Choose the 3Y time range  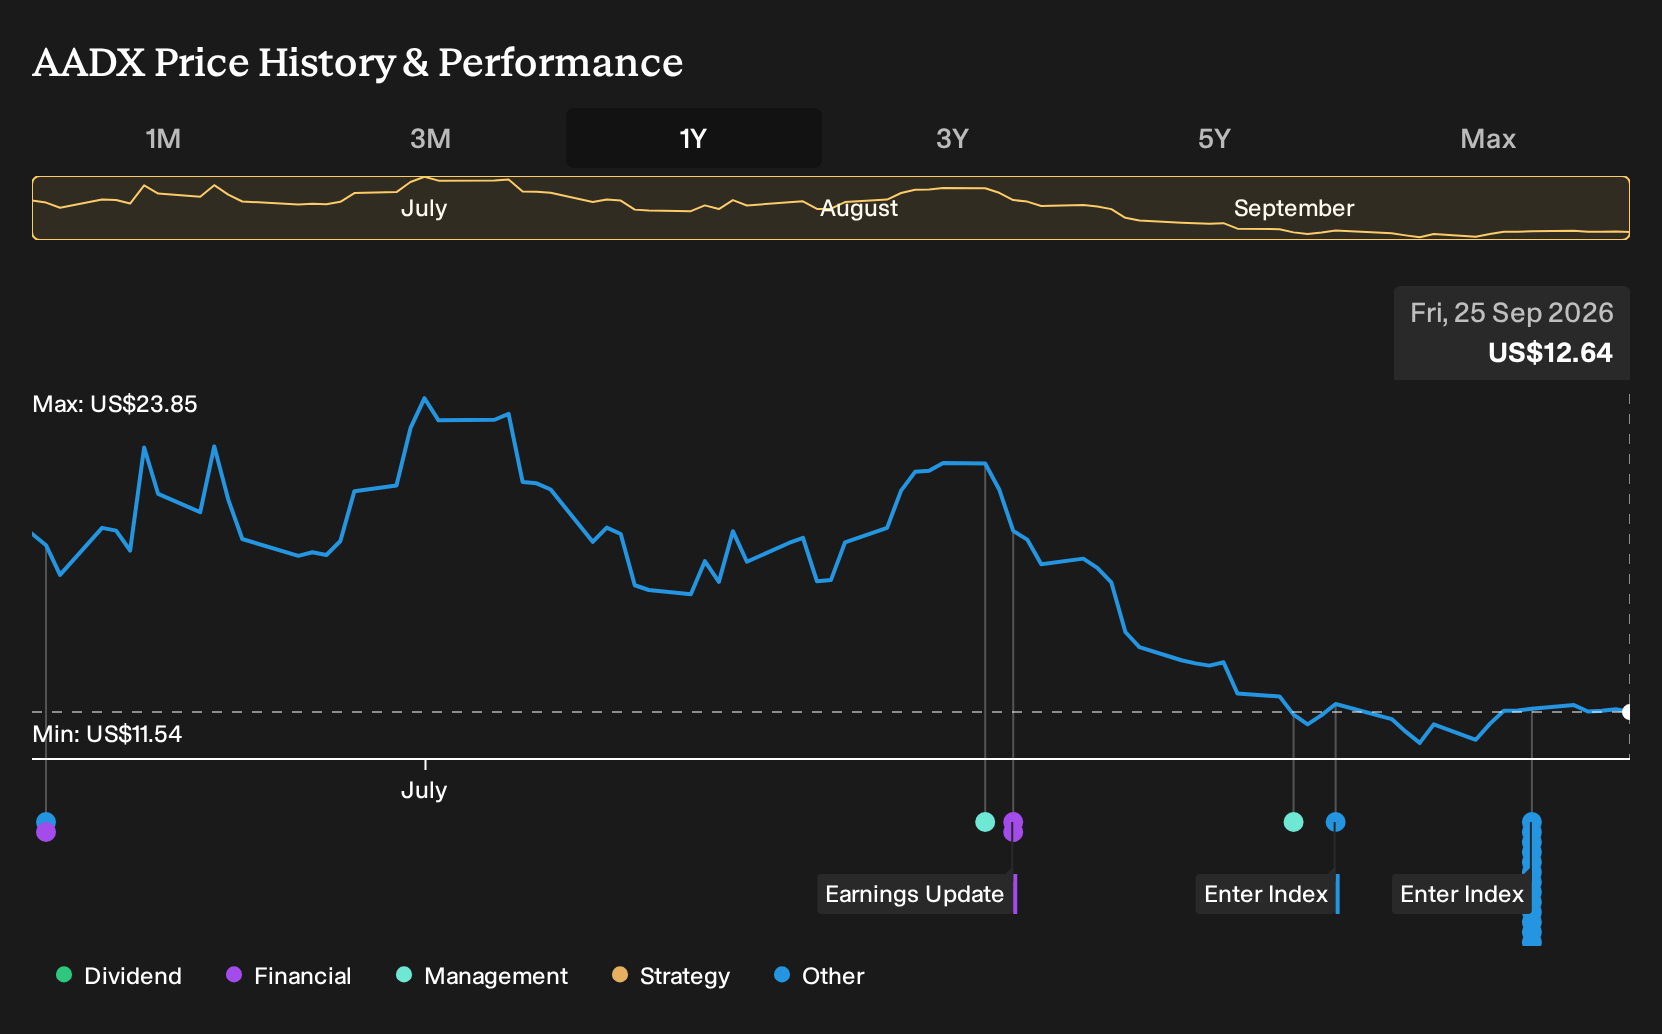coord(952,138)
